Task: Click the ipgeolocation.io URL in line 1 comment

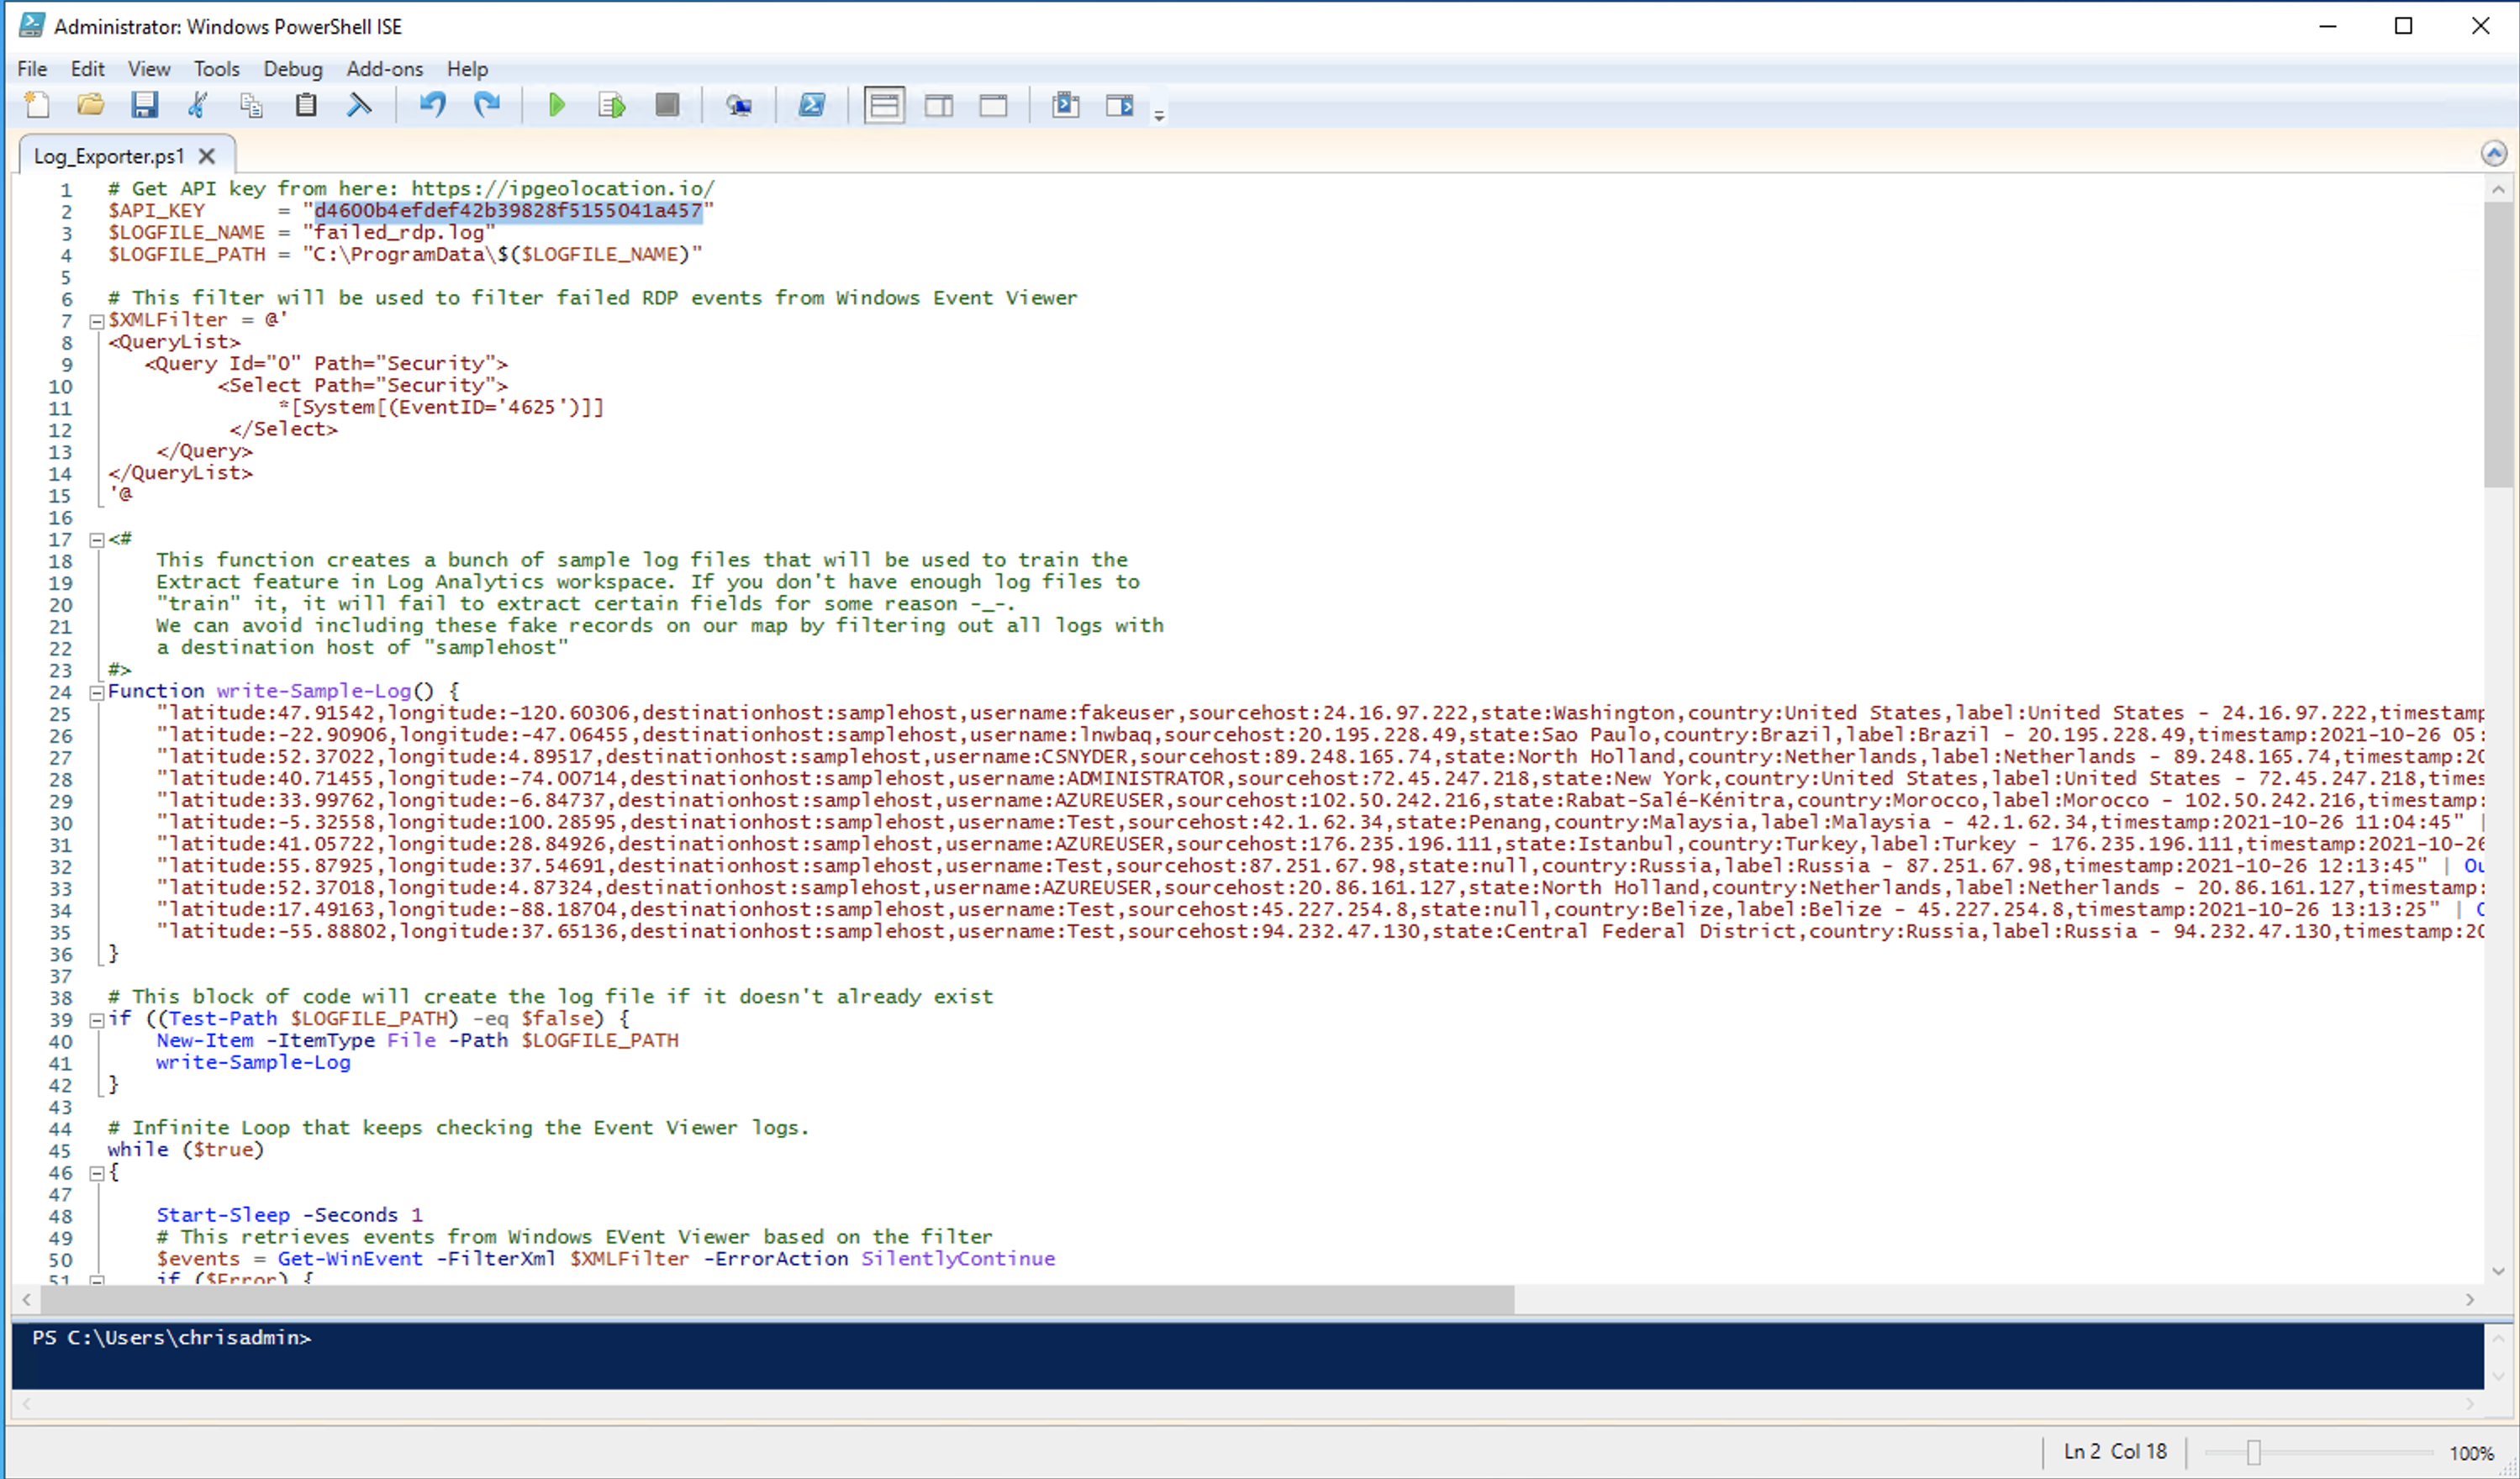Action: (563, 189)
